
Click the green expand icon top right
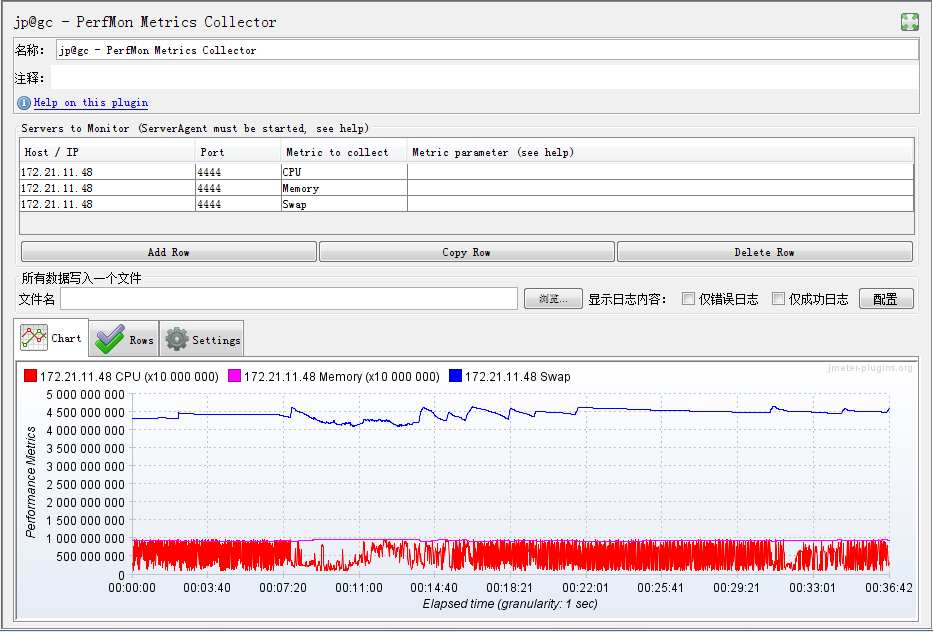click(910, 22)
